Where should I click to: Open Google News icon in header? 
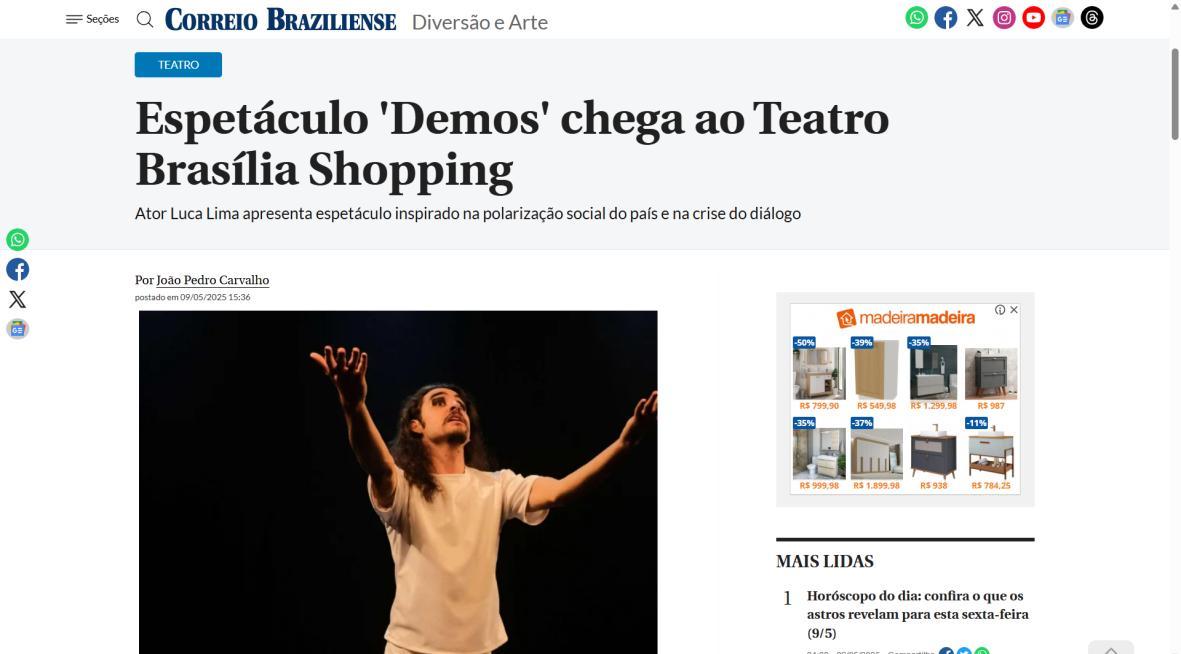(x=1063, y=18)
